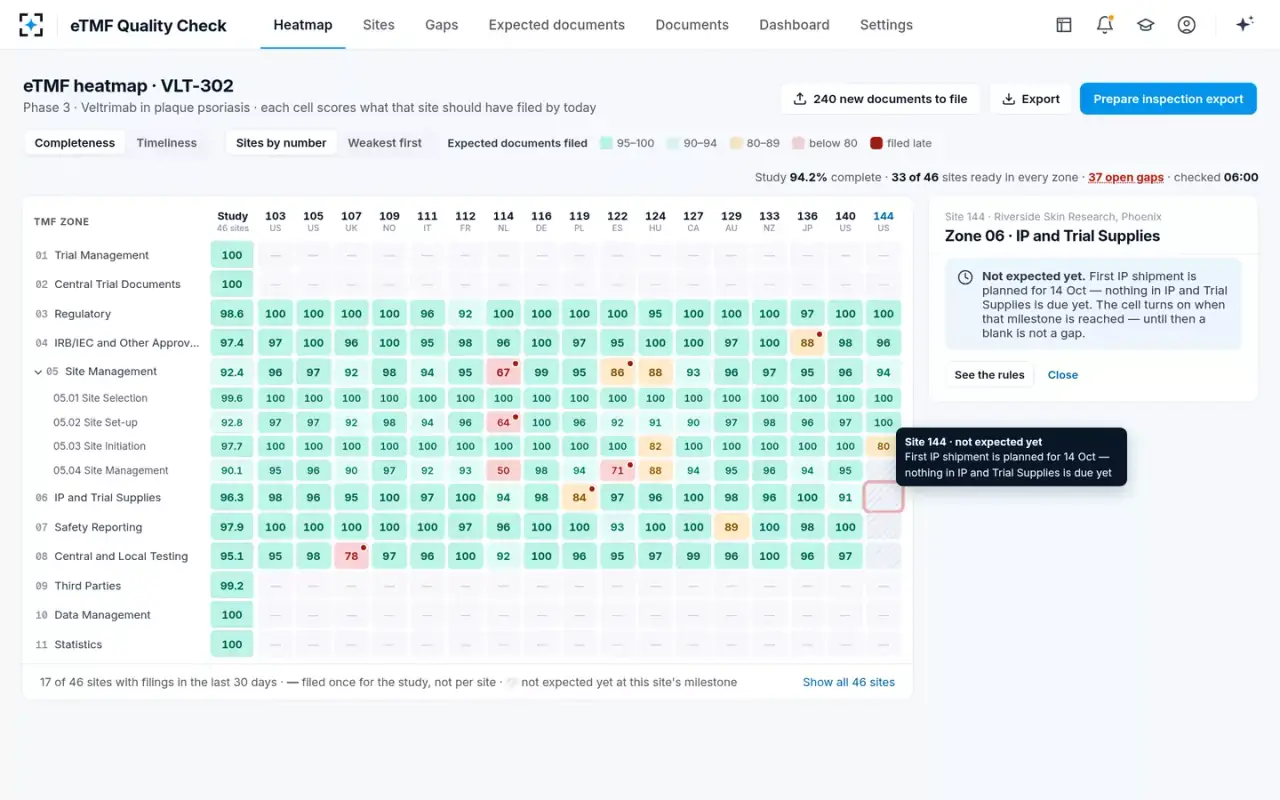1280x800 pixels.
Task: Click See the rules button
Action: [989, 375]
